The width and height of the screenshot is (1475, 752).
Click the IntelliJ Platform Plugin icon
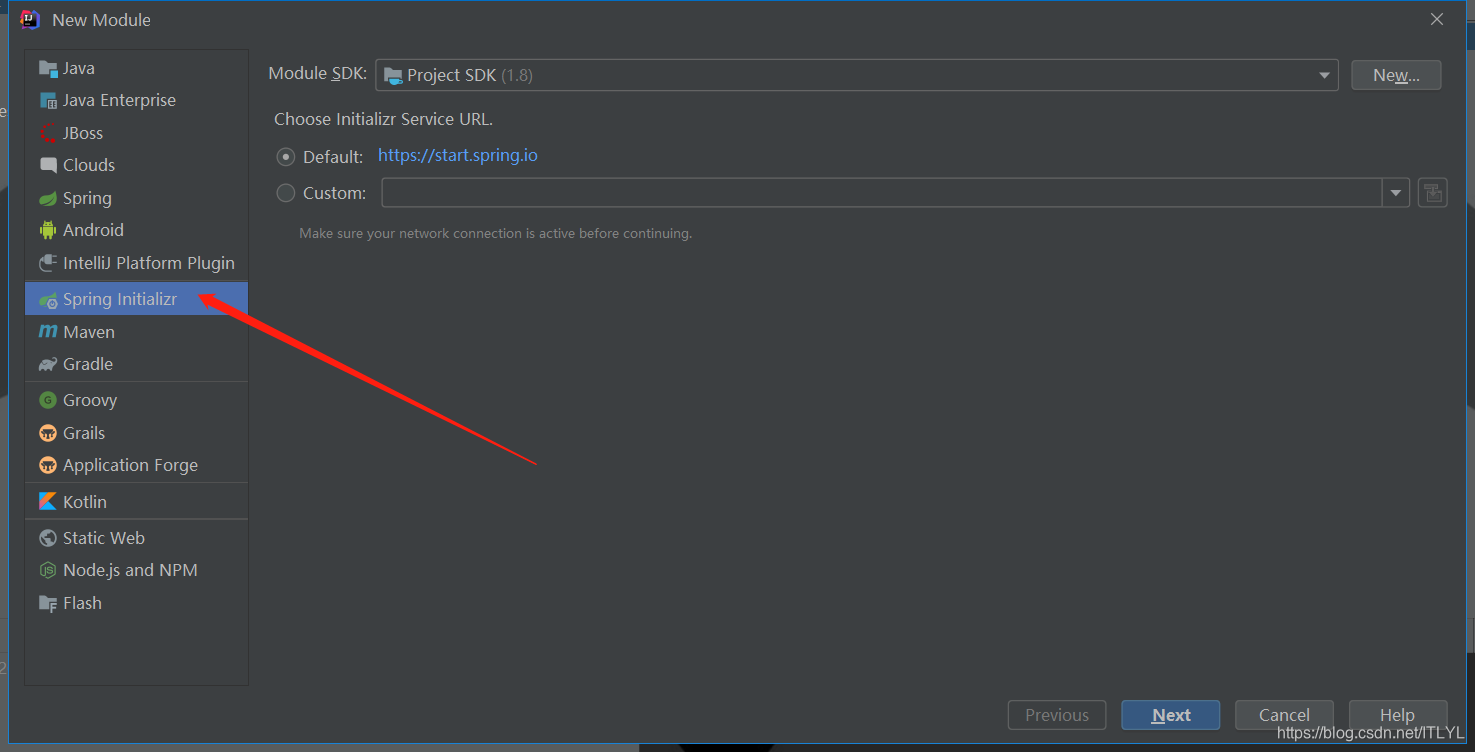click(48, 263)
